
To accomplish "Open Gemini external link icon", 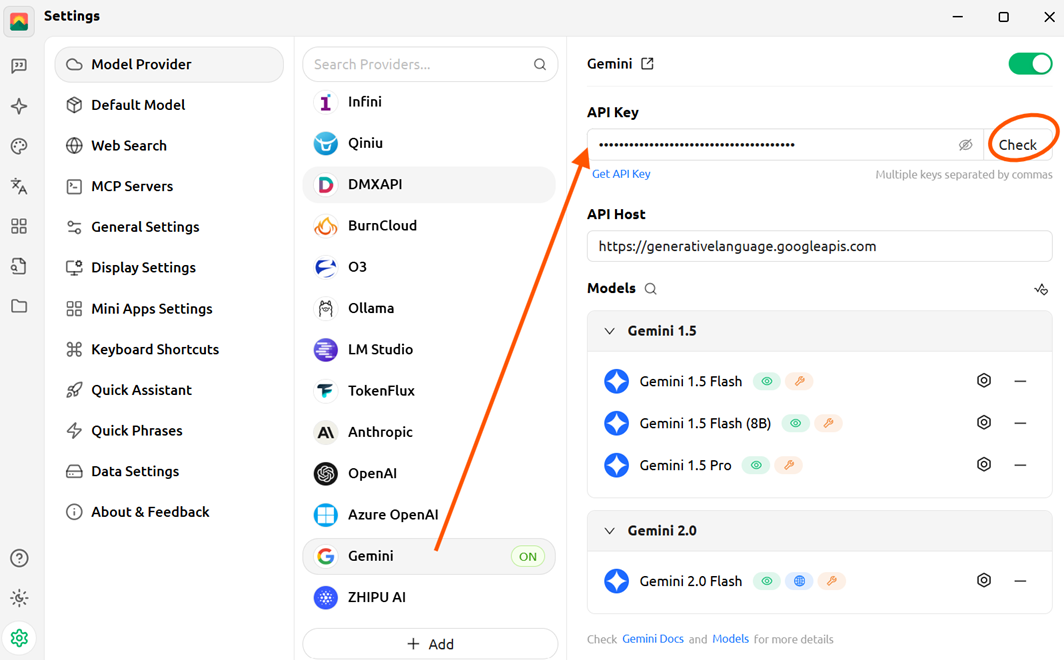I will click(647, 64).
